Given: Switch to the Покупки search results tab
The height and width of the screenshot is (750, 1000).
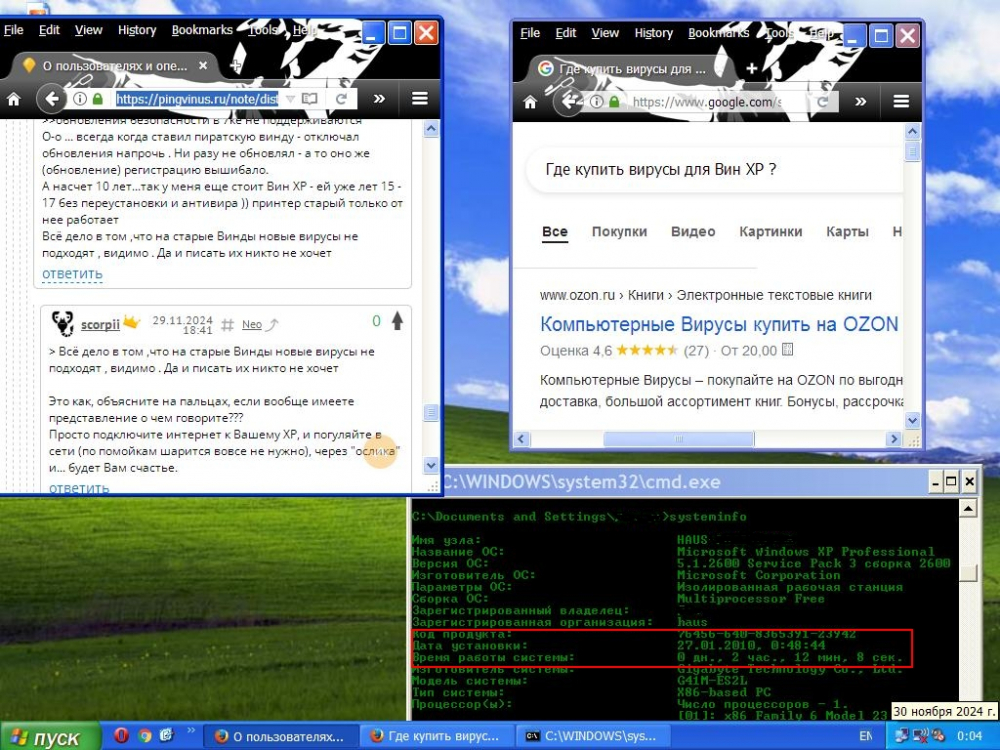Looking at the screenshot, I should pos(619,232).
